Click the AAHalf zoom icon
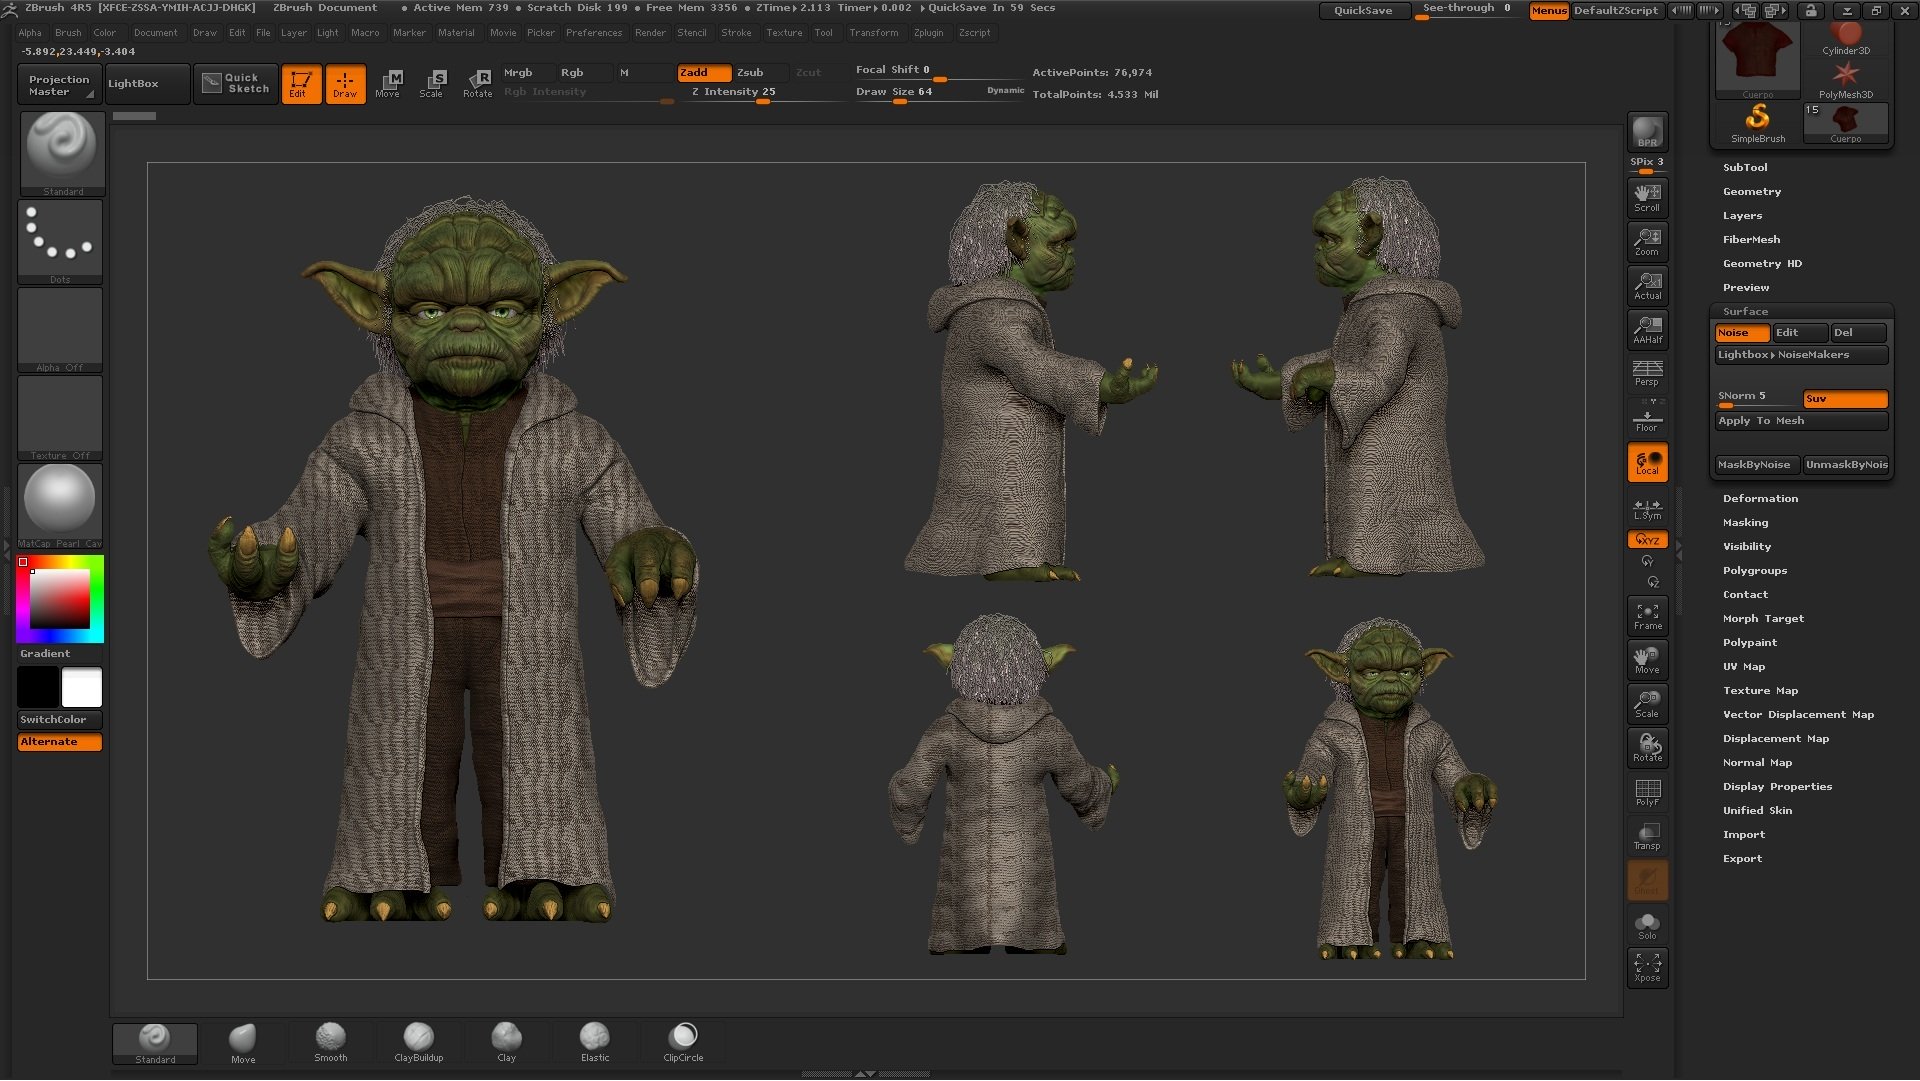 (1647, 329)
